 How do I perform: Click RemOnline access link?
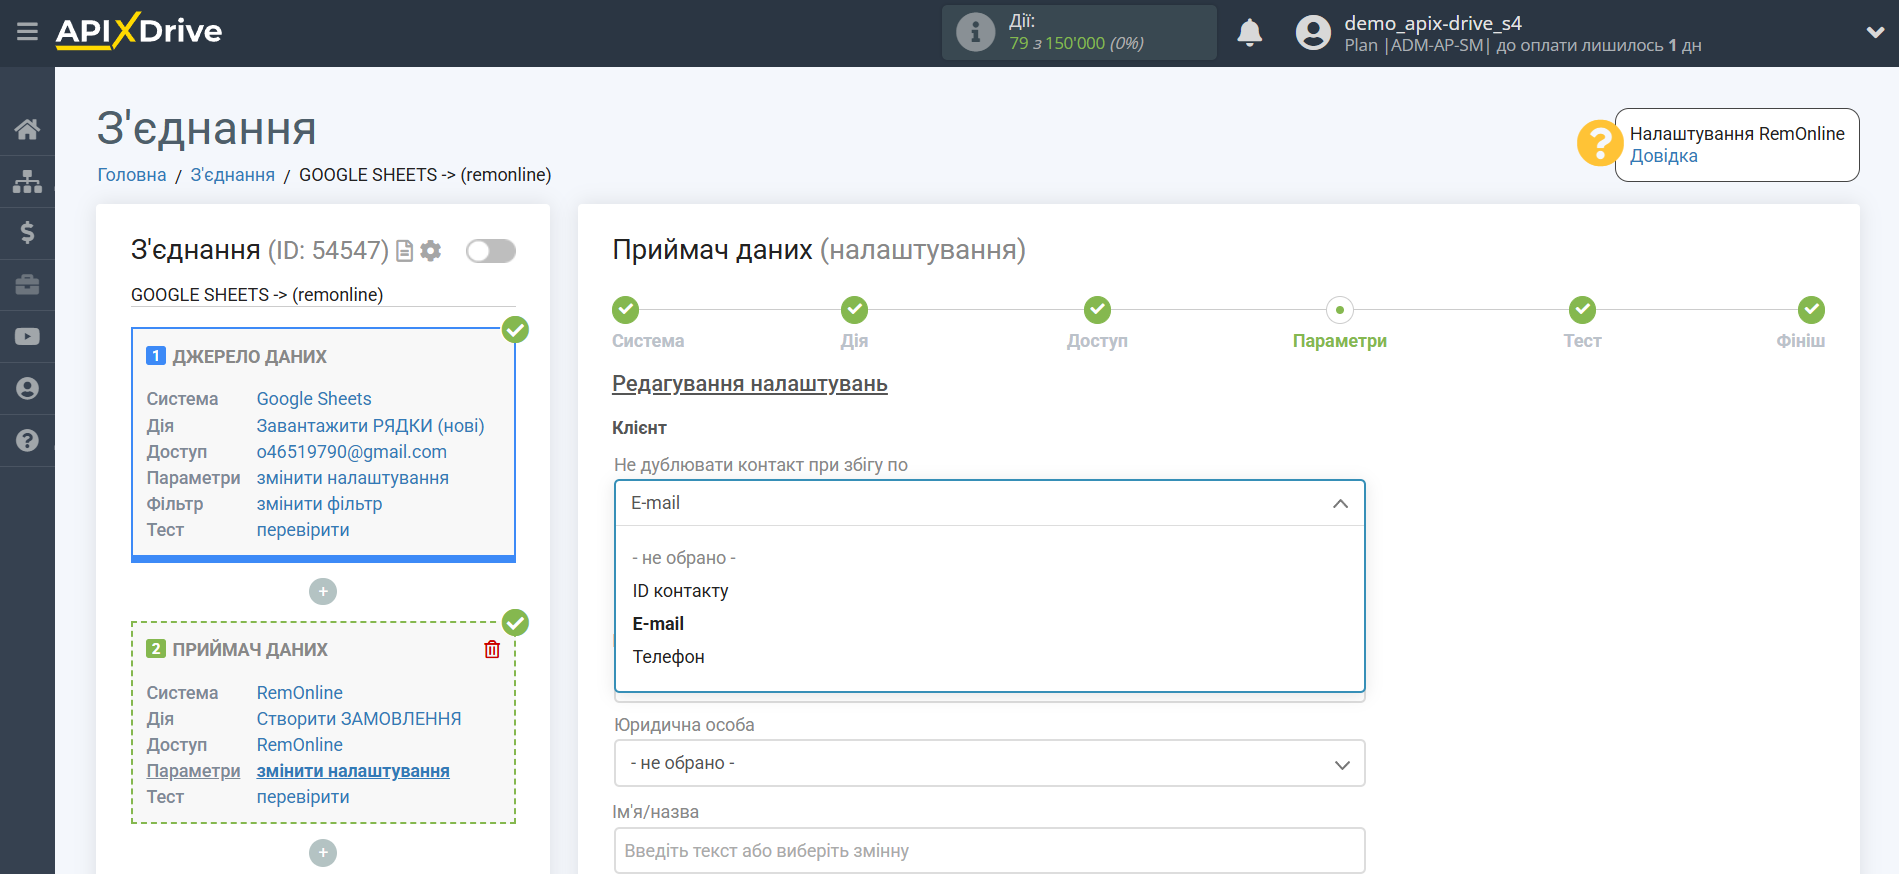(299, 745)
